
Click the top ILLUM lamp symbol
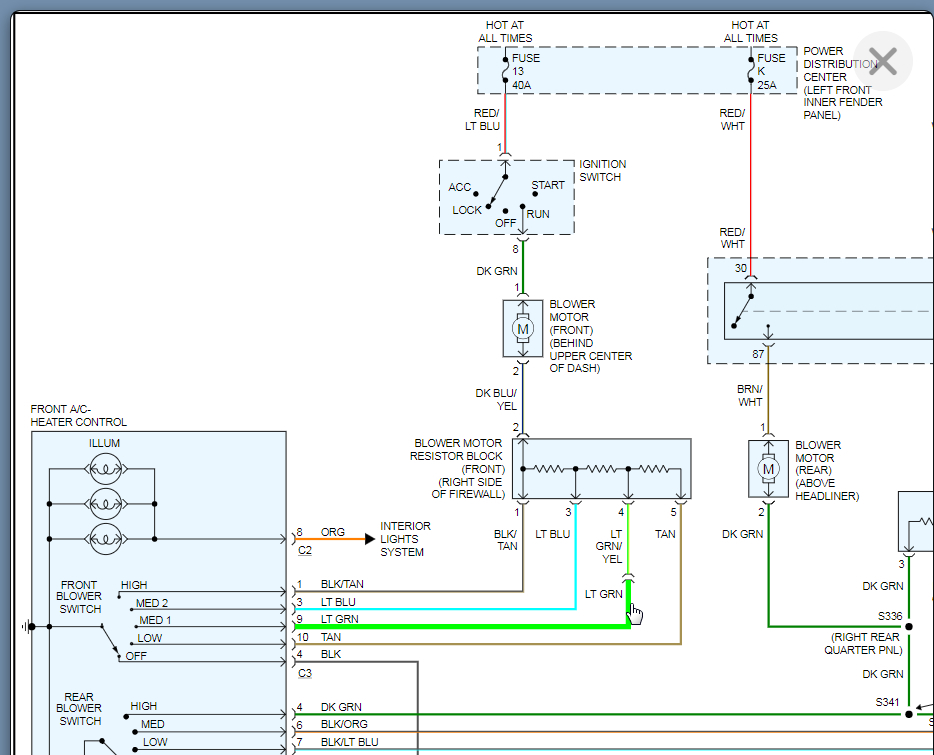[105, 466]
